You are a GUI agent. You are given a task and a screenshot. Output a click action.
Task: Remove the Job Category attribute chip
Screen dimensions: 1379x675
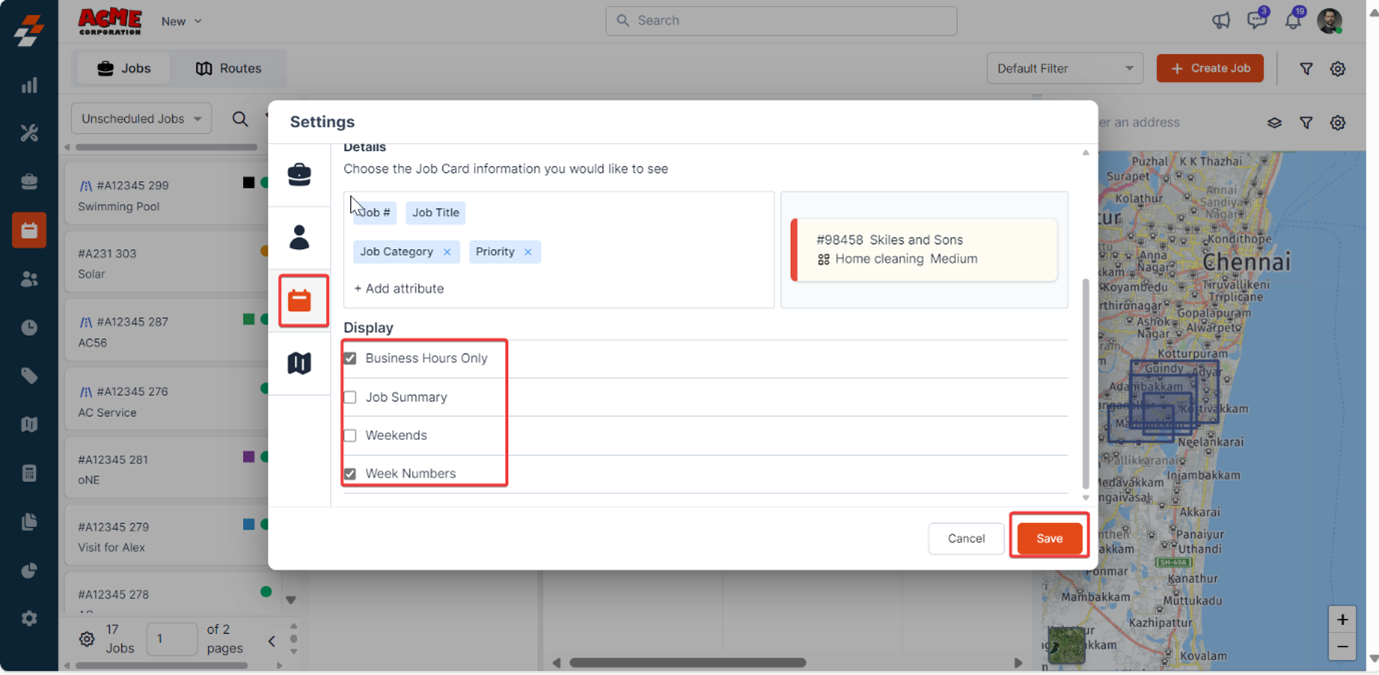tap(447, 252)
